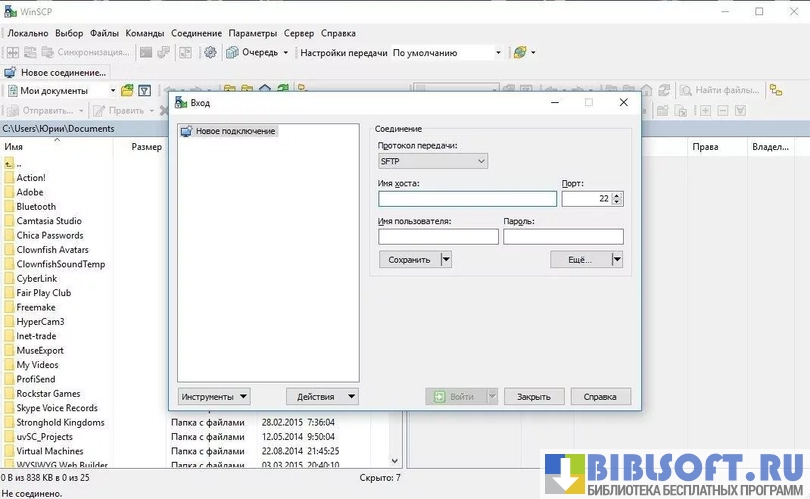This screenshot has width=810, height=499.
Task: Open the preferences gear icon in toolbar
Action: tap(210, 52)
